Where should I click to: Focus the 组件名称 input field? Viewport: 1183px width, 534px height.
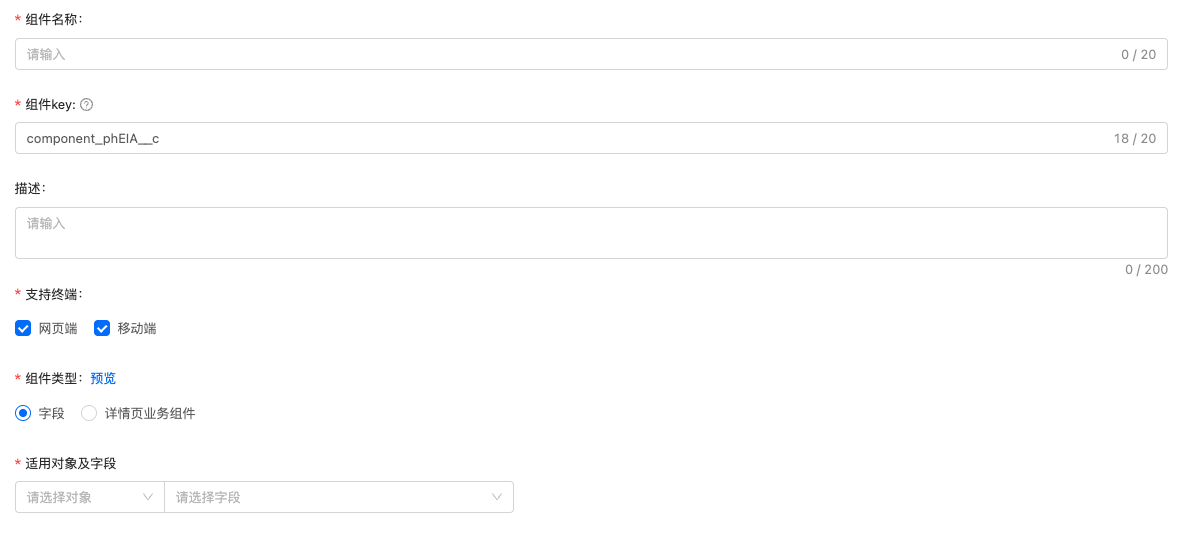[x=560, y=54]
